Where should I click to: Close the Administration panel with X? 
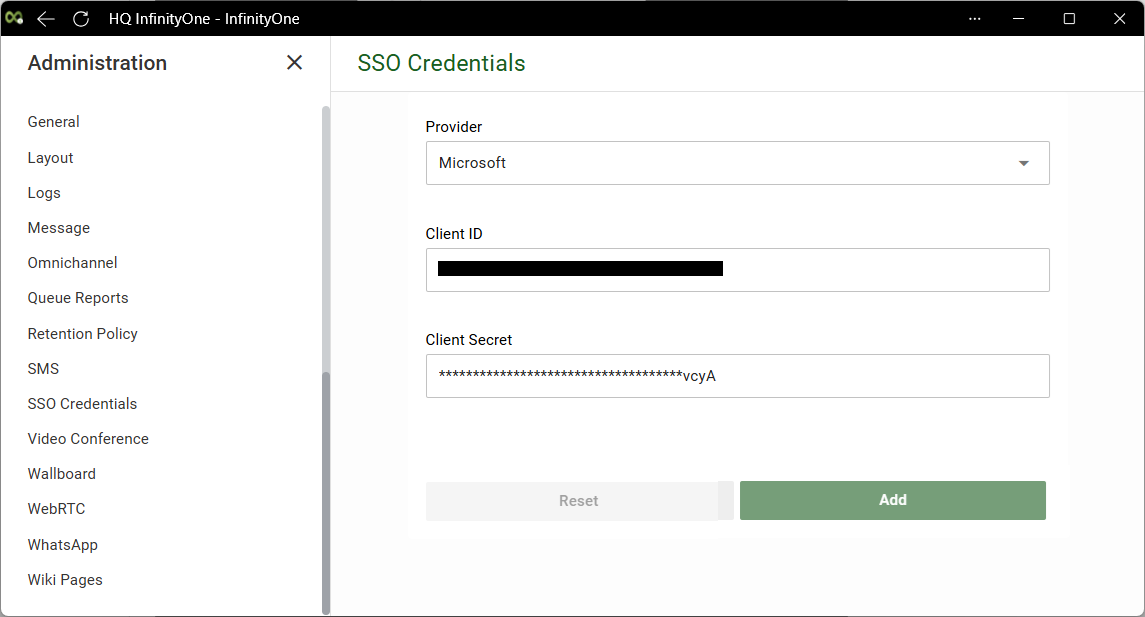[294, 63]
